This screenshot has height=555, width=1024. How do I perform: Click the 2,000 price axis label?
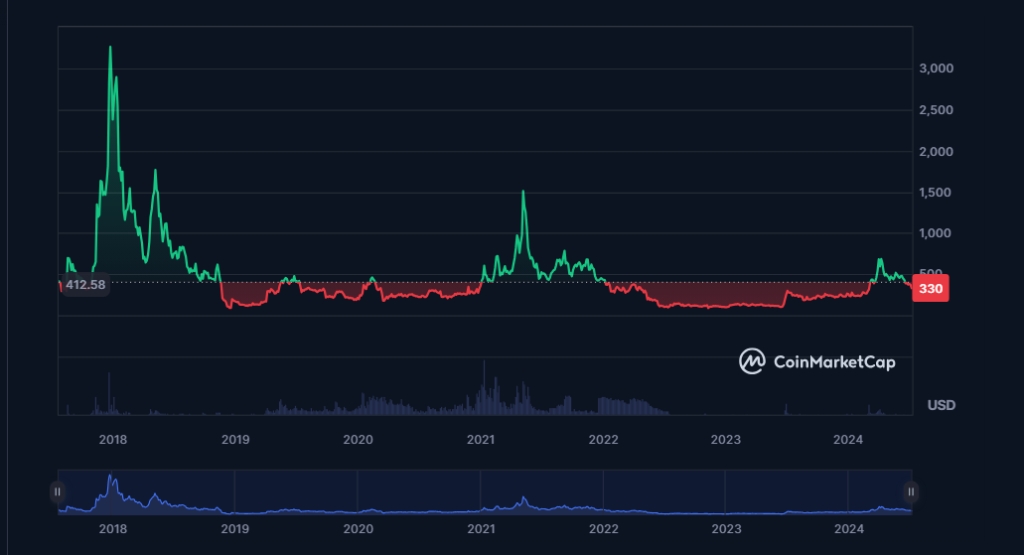pyautogui.click(x=937, y=151)
